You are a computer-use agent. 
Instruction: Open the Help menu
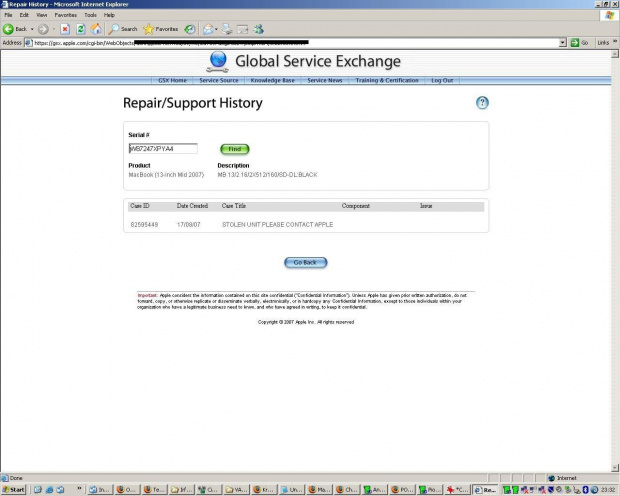tap(109, 15)
